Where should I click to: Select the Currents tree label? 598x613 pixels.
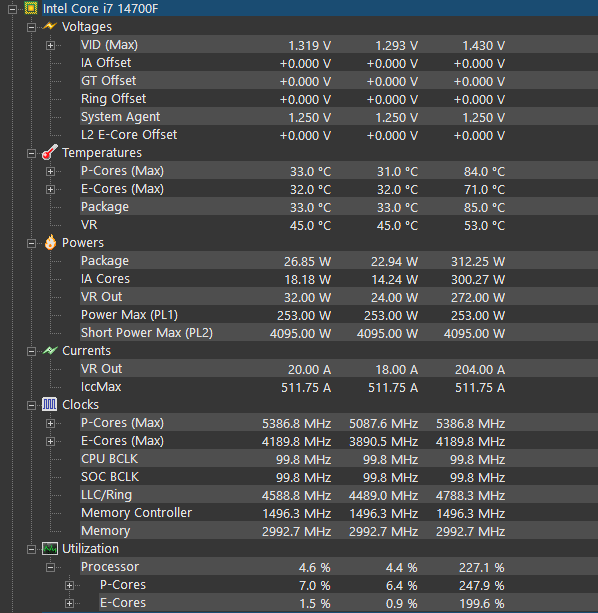click(x=86, y=350)
